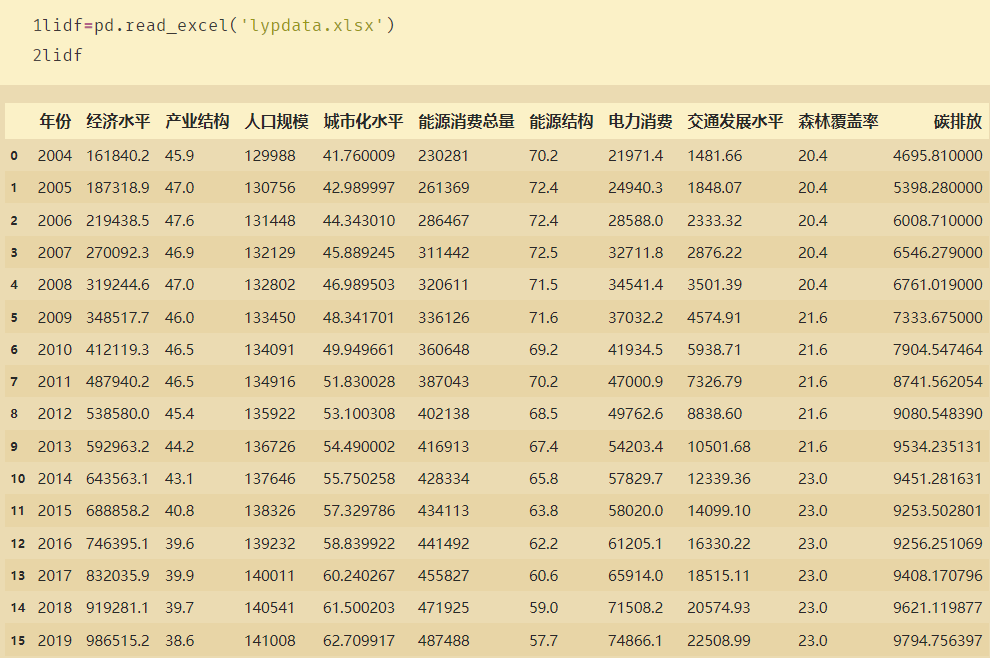
Task: Select the 经济水平 column header
Action: [x=118, y=121]
